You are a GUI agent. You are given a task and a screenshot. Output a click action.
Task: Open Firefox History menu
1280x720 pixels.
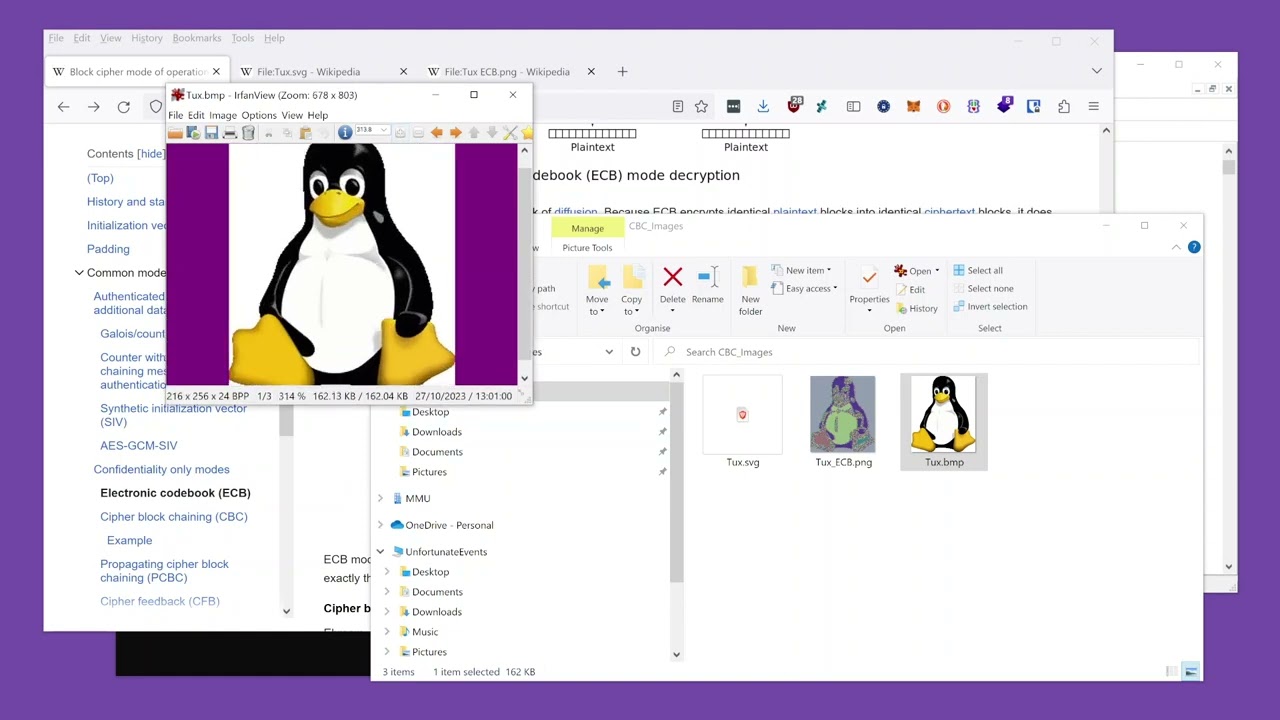[146, 38]
